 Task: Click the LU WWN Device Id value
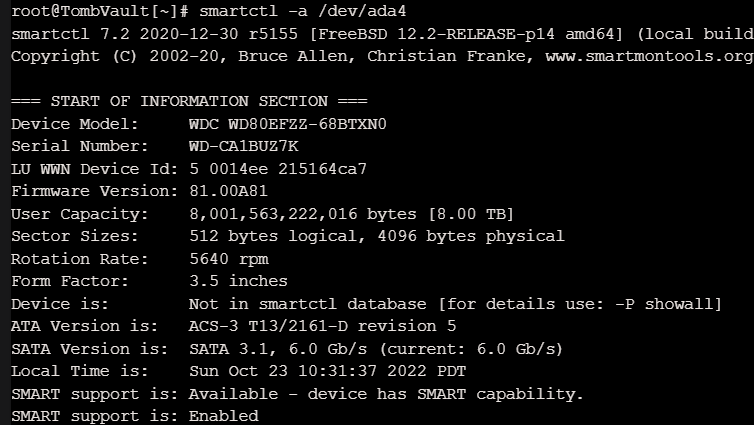278,169
